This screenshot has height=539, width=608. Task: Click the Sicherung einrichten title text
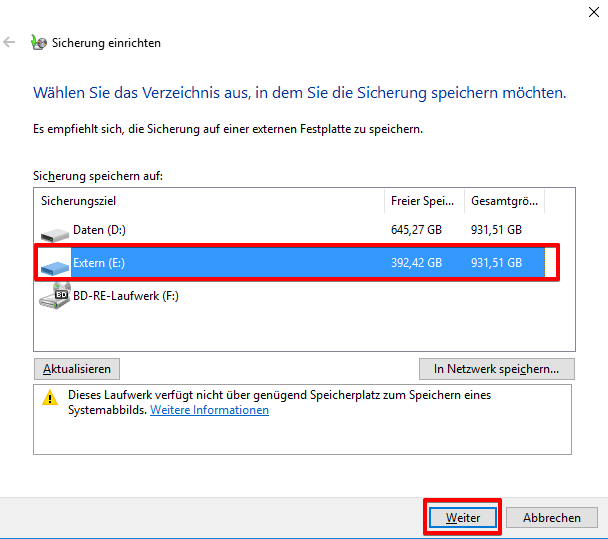coord(106,43)
